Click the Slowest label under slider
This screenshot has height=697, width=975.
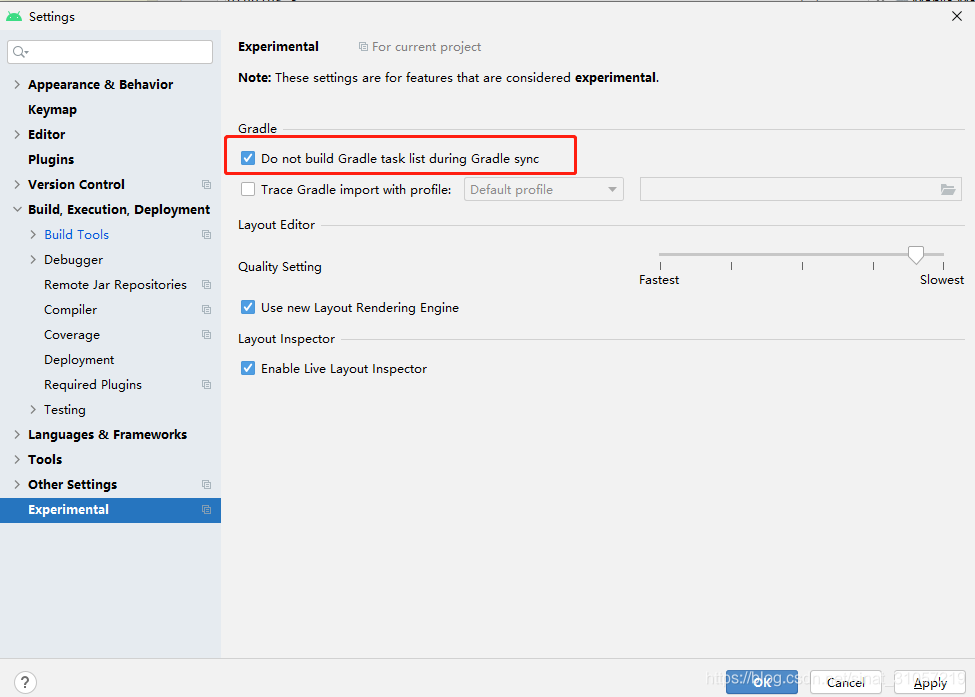point(941,280)
